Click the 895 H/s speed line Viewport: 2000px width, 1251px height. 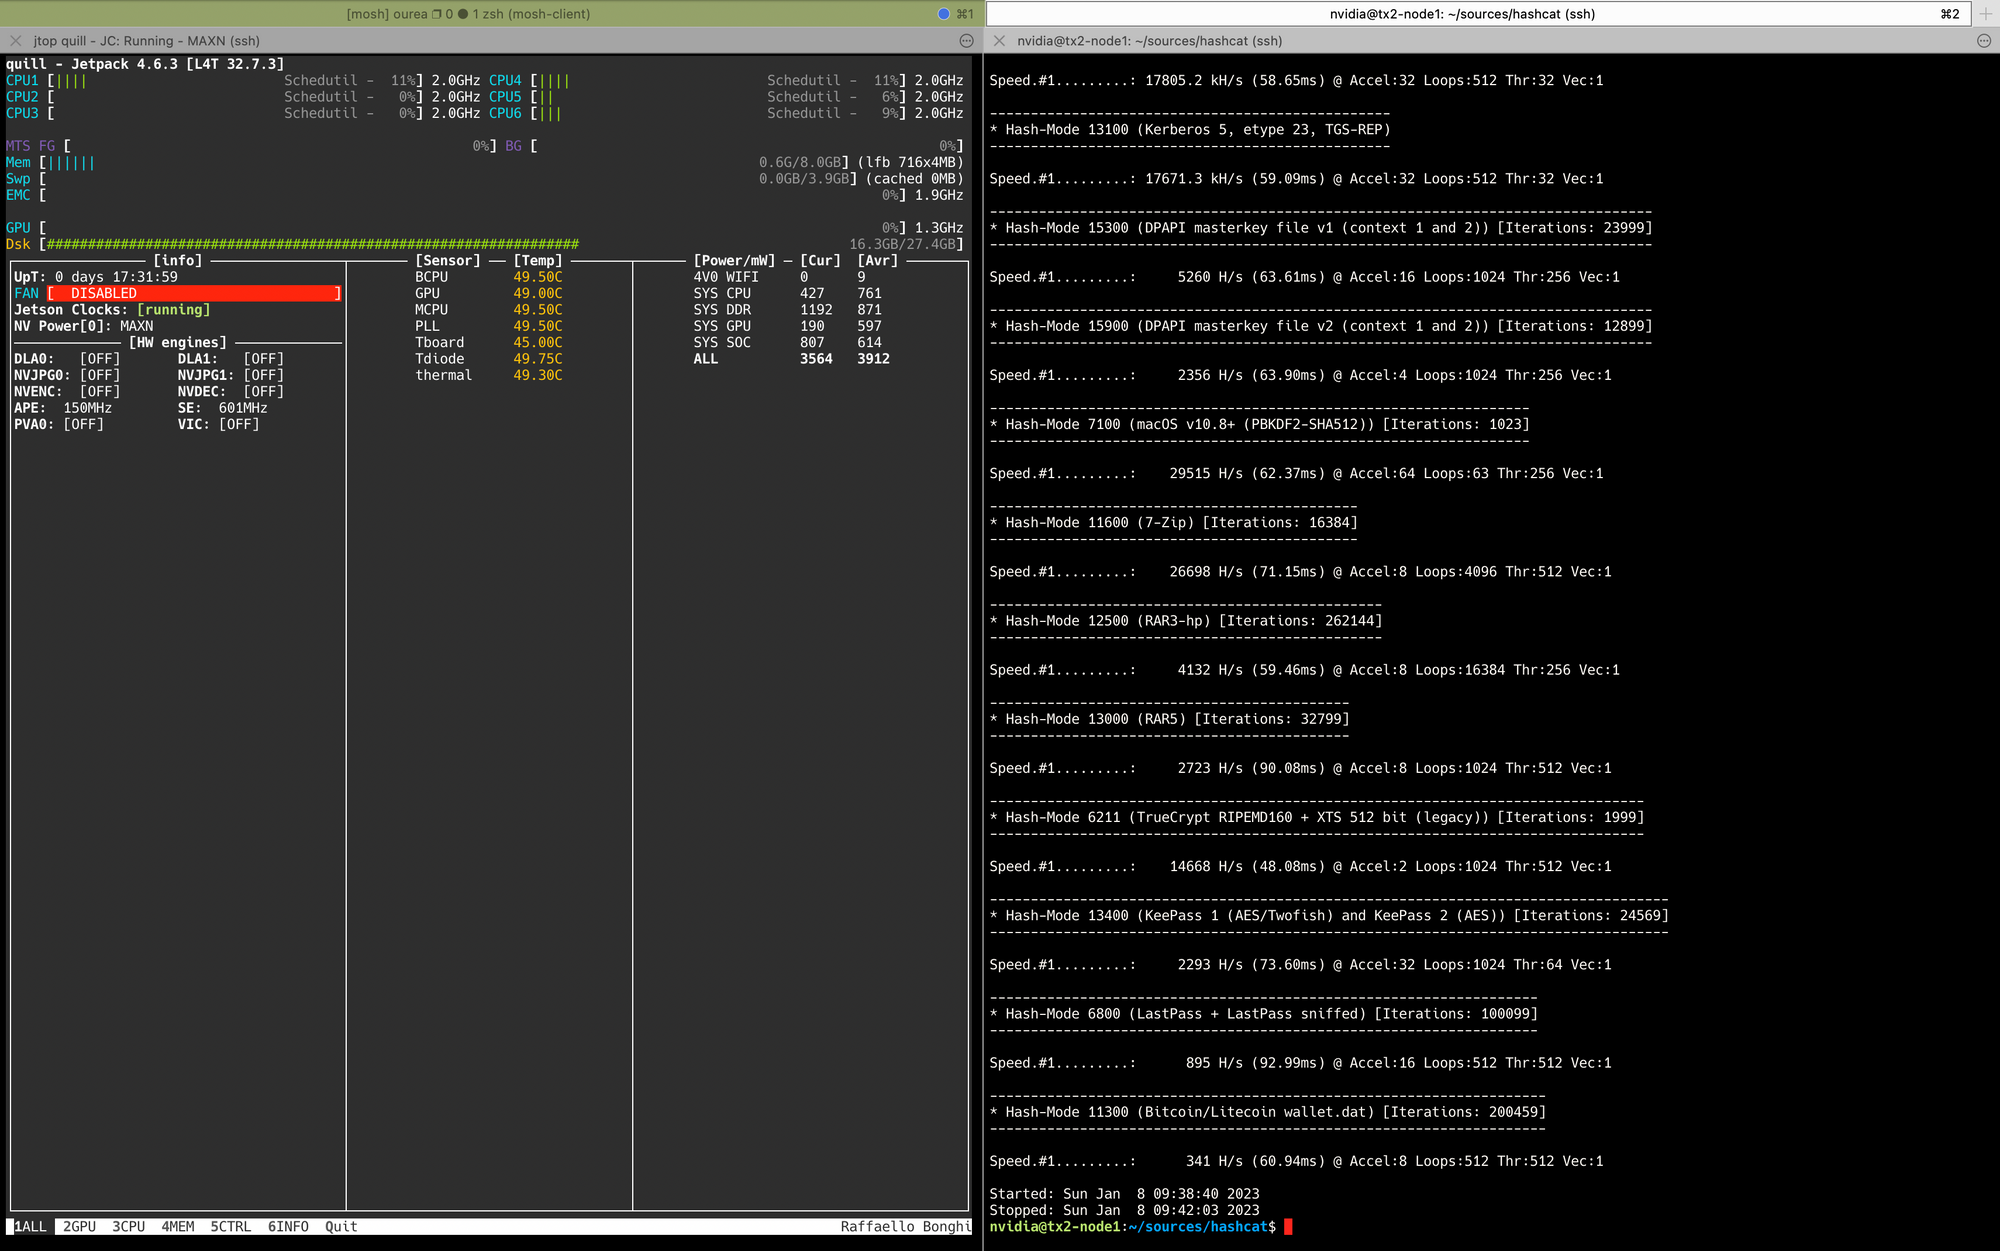coord(1300,1063)
